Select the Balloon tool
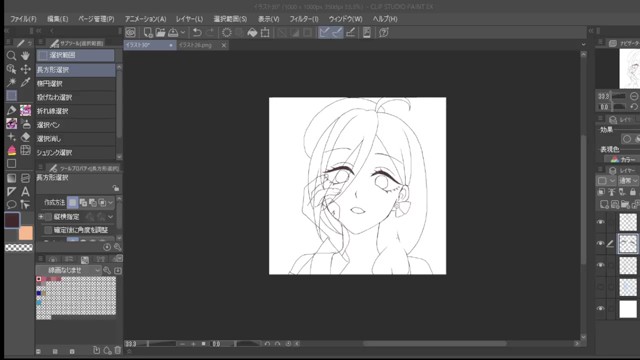This screenshot has width=640, height=360. [11, 204]
